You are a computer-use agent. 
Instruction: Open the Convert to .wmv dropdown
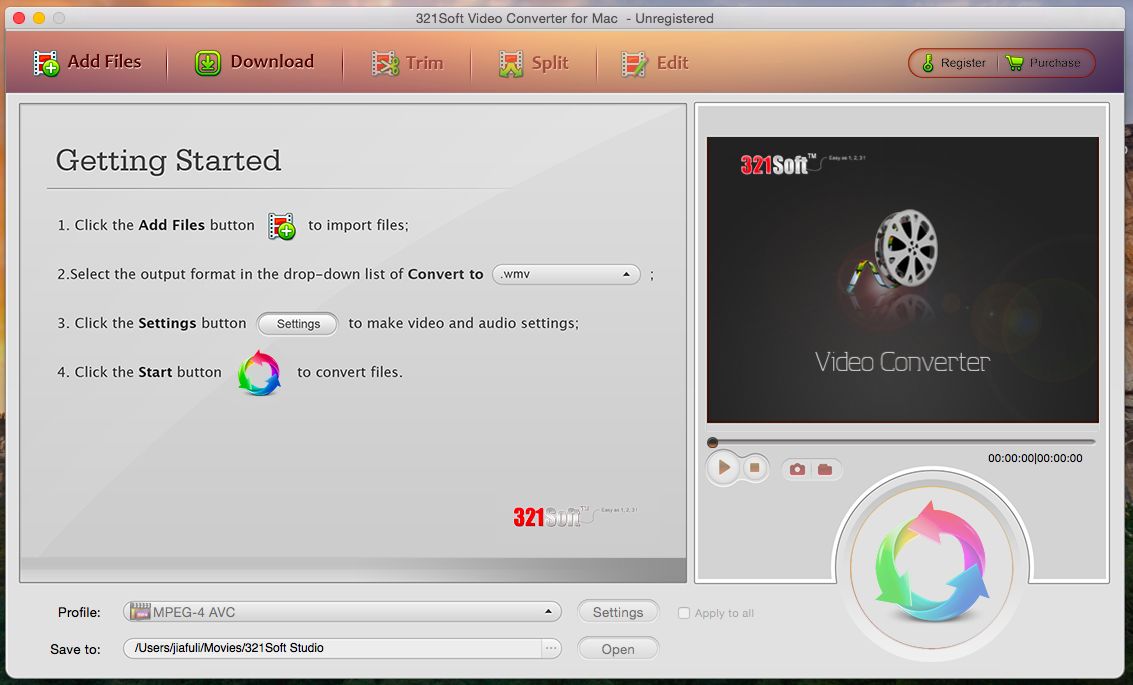566,275
